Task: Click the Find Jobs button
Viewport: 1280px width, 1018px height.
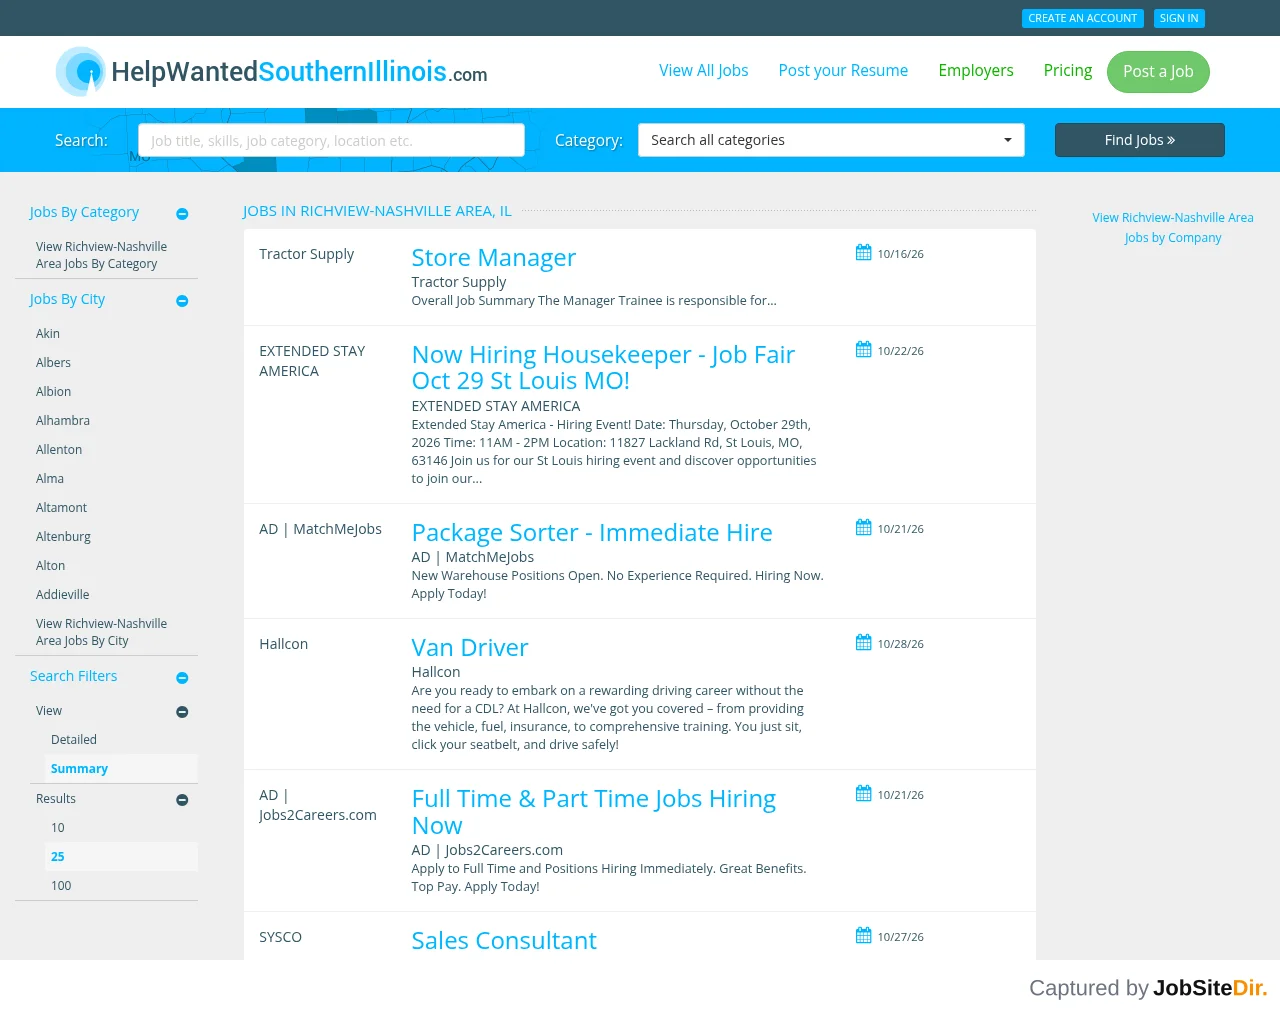Action: [1140, 140]
